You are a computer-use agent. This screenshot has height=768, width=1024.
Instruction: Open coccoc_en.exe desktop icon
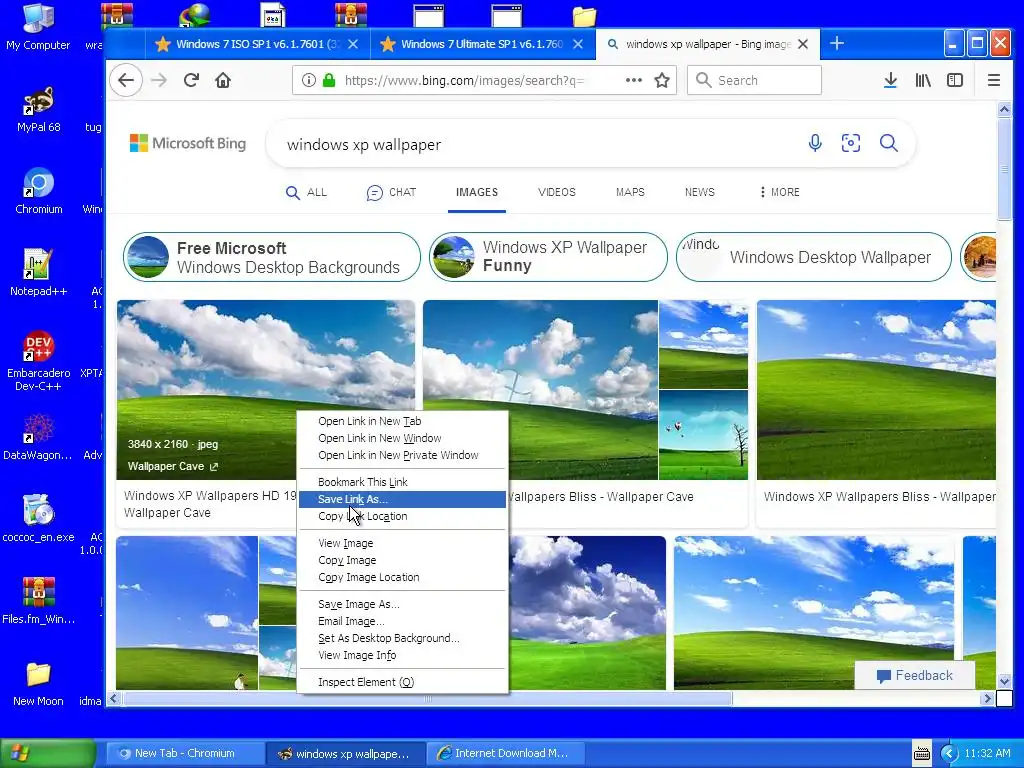pos(38,520)
